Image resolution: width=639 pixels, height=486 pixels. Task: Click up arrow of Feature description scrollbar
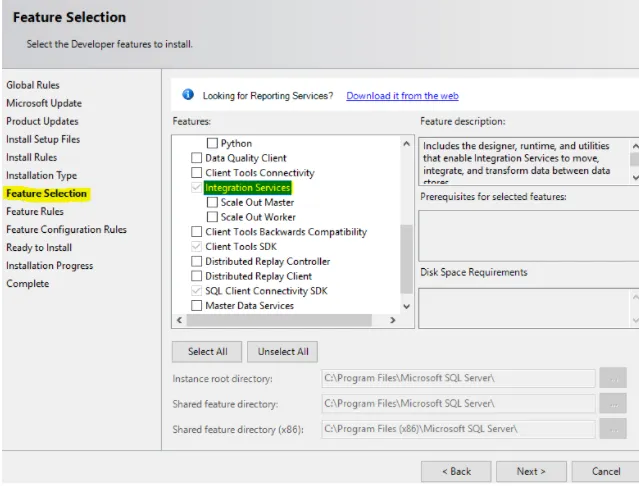pos(635,146)
